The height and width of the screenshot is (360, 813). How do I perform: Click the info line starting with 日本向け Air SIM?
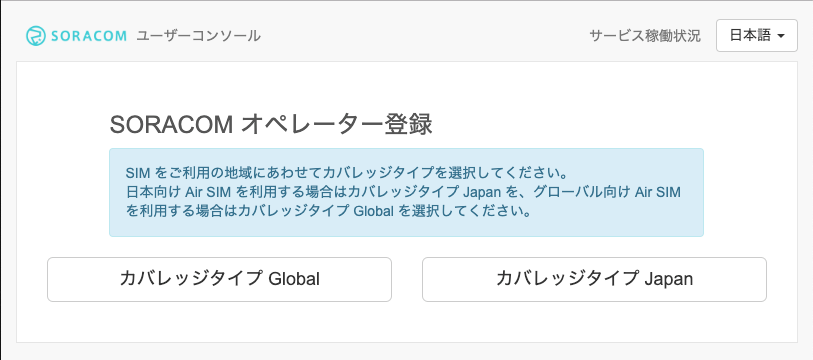point(403,192)
